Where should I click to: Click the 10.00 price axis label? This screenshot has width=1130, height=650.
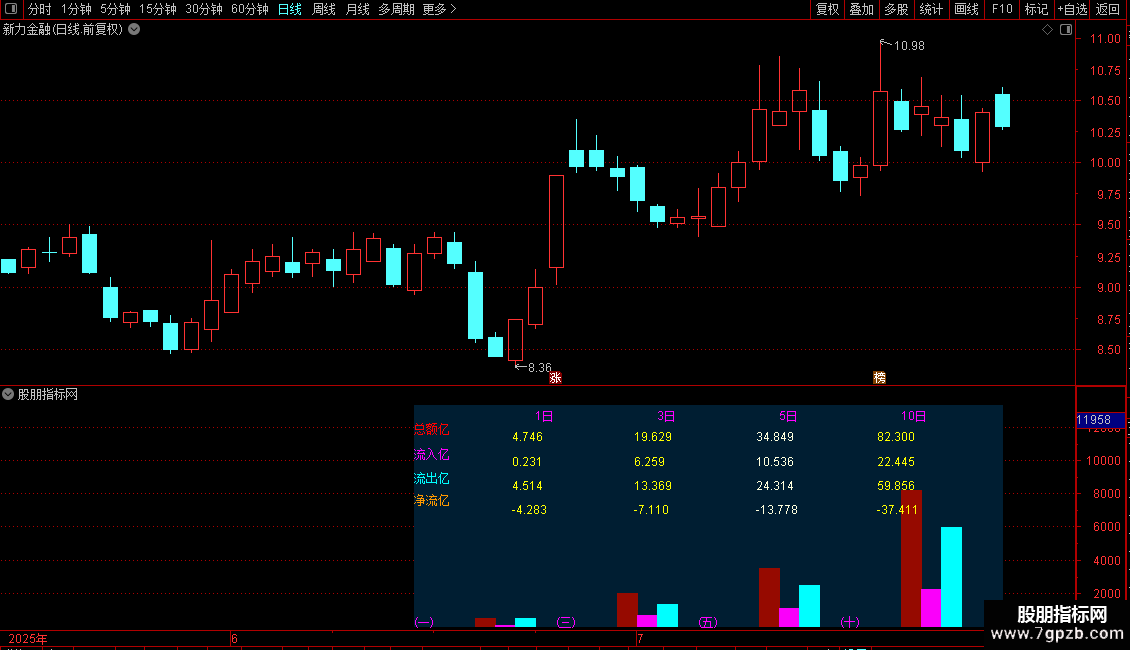[1104, 163]
